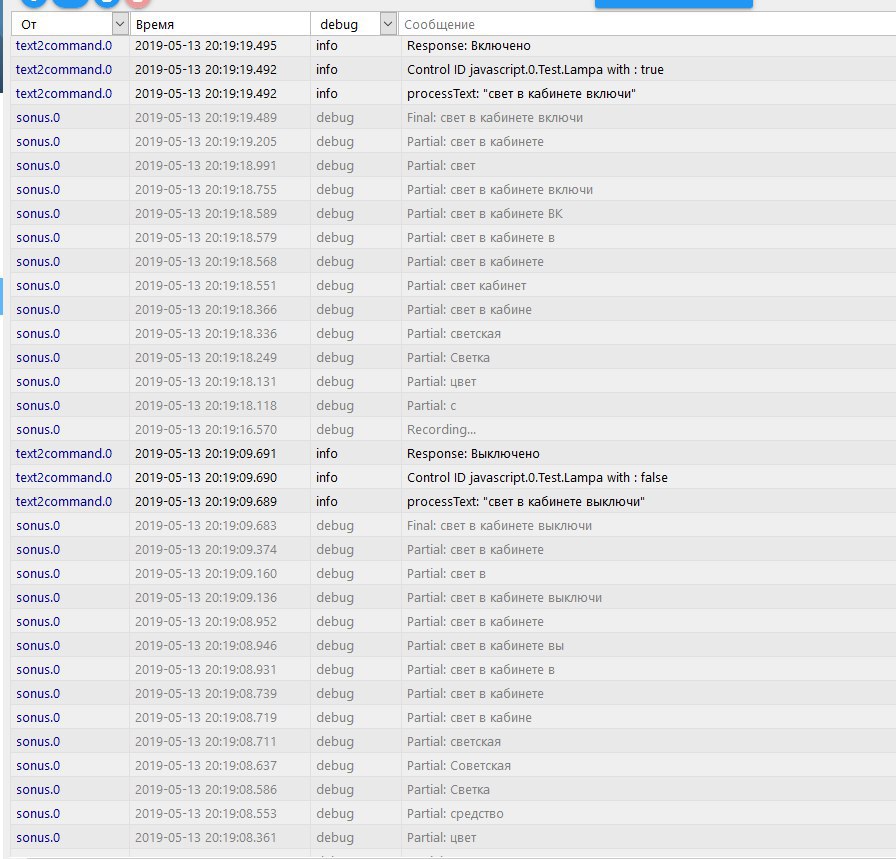Click timestamp 2019-05-13 20:19:09.374
Viewport: 896px width, 859px height.
point(206,550)
